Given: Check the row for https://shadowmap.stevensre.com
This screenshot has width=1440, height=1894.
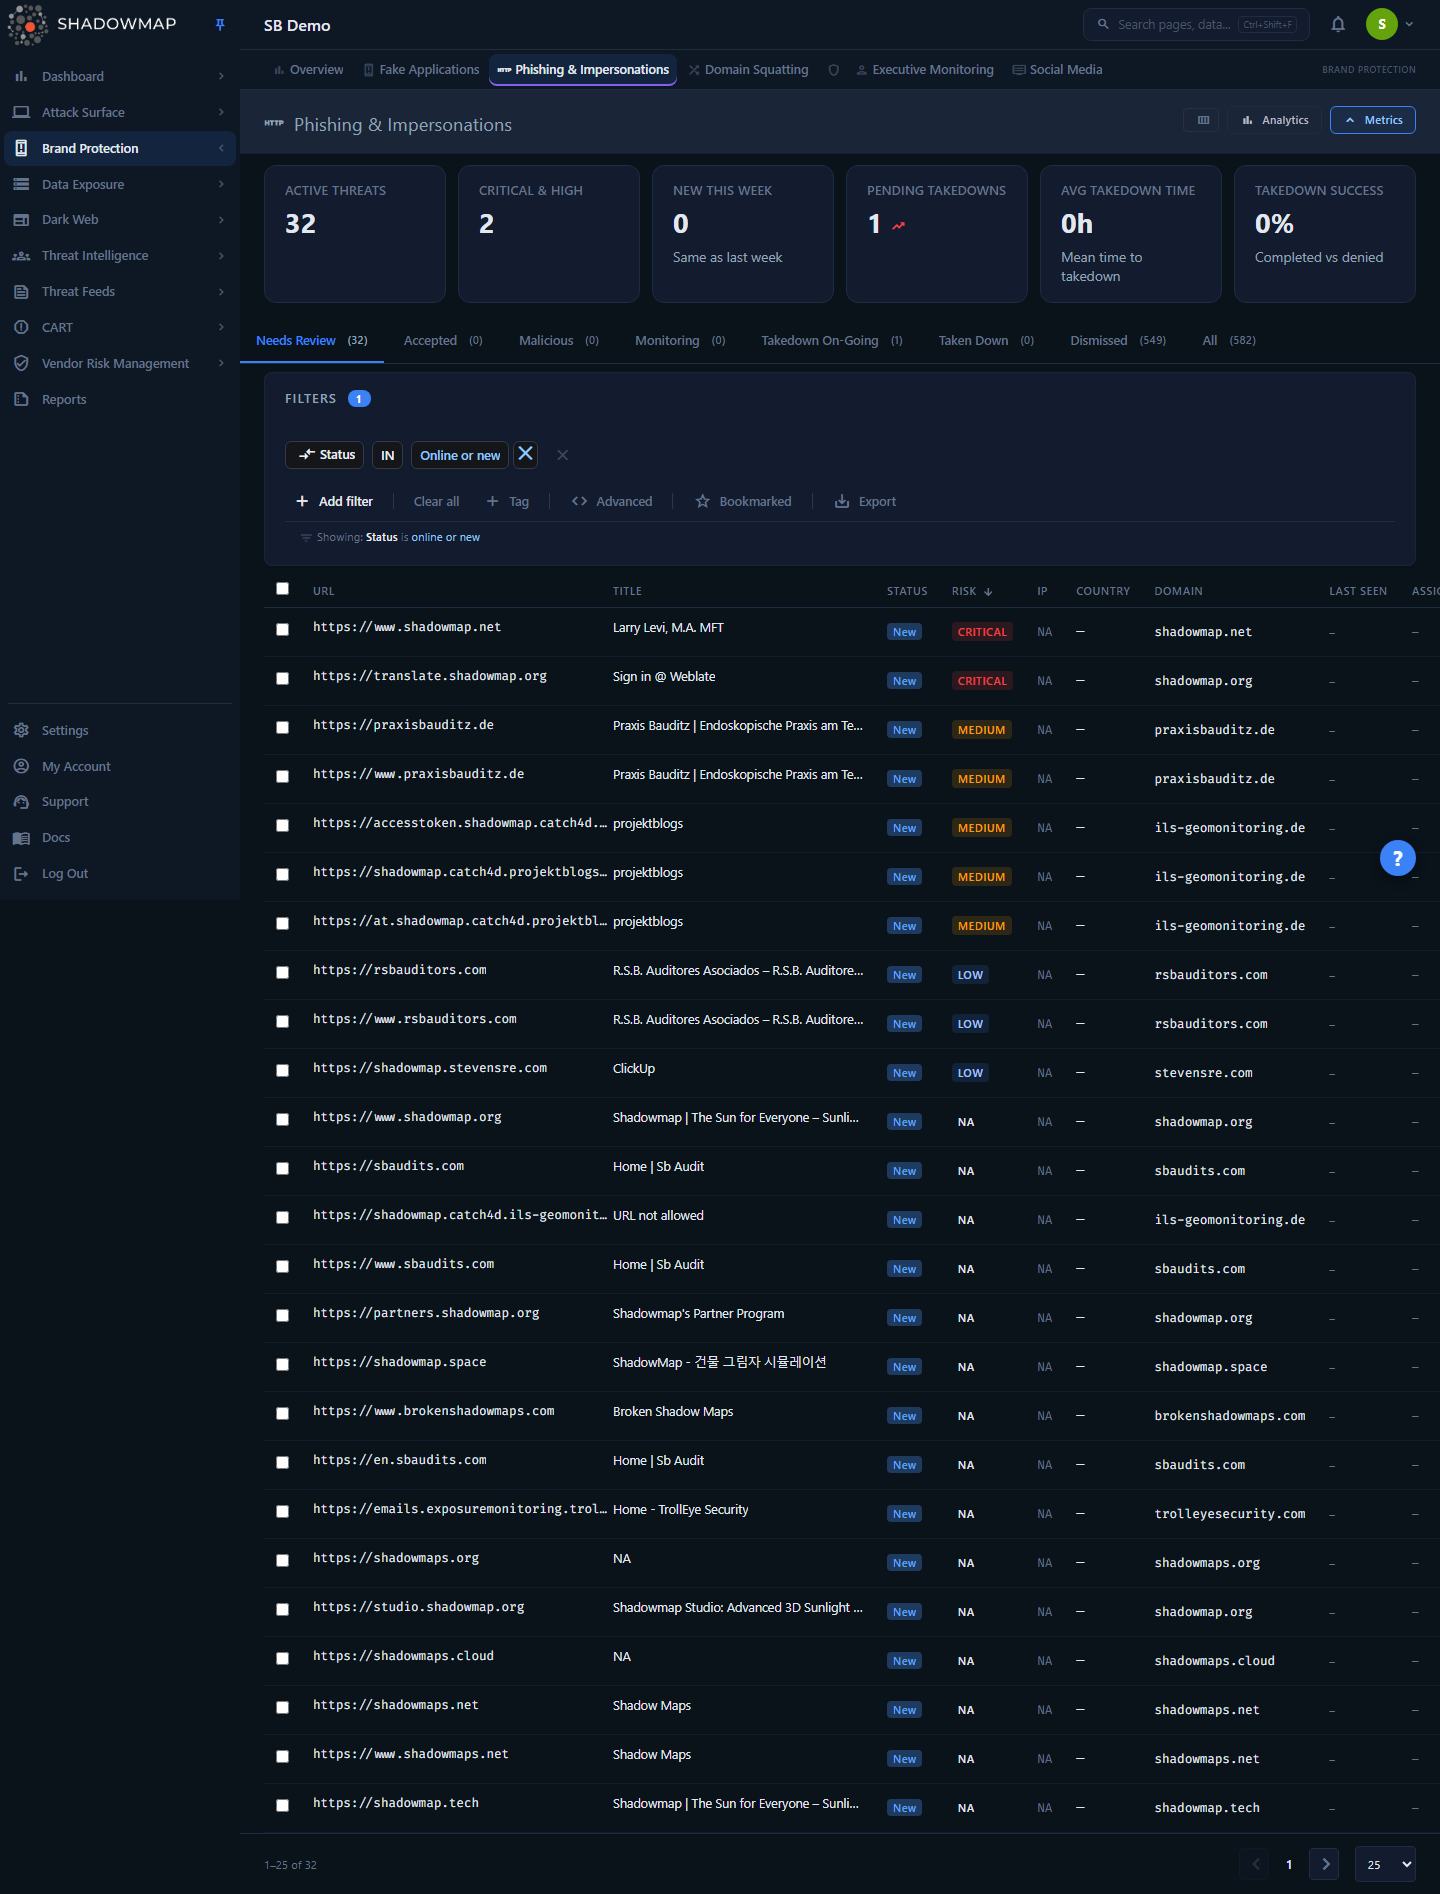Looking at the screenshot, I should coord(282,1070).
